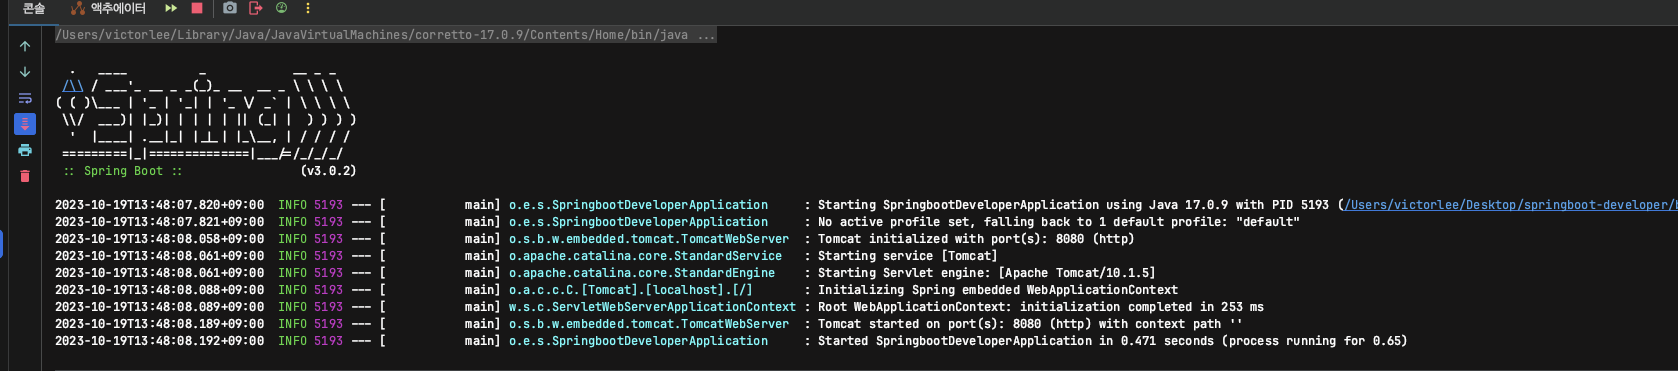Click 'o.a.c.c.C.[Tomcat].[localhost].[/]' logger name
The height and width of the screenshot is (371, 1678).
631,290
